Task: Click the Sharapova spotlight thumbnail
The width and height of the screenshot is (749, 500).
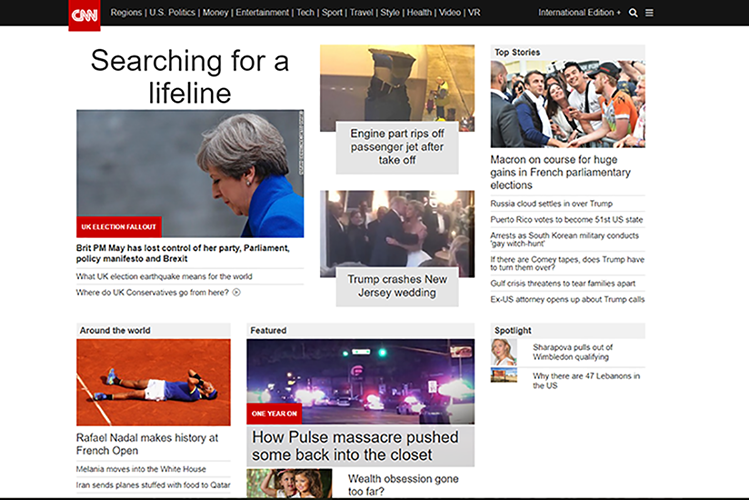Action: point(503,352)
